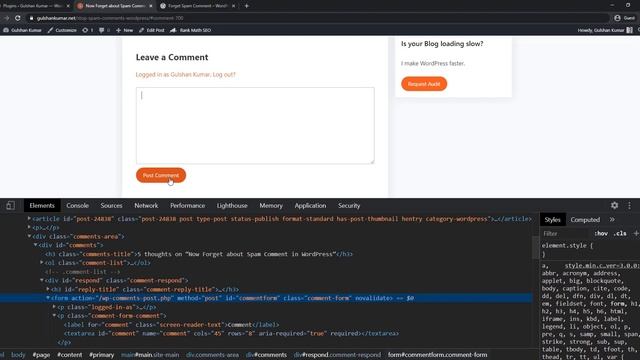Open the Memory panel tab

pos(271,206)
